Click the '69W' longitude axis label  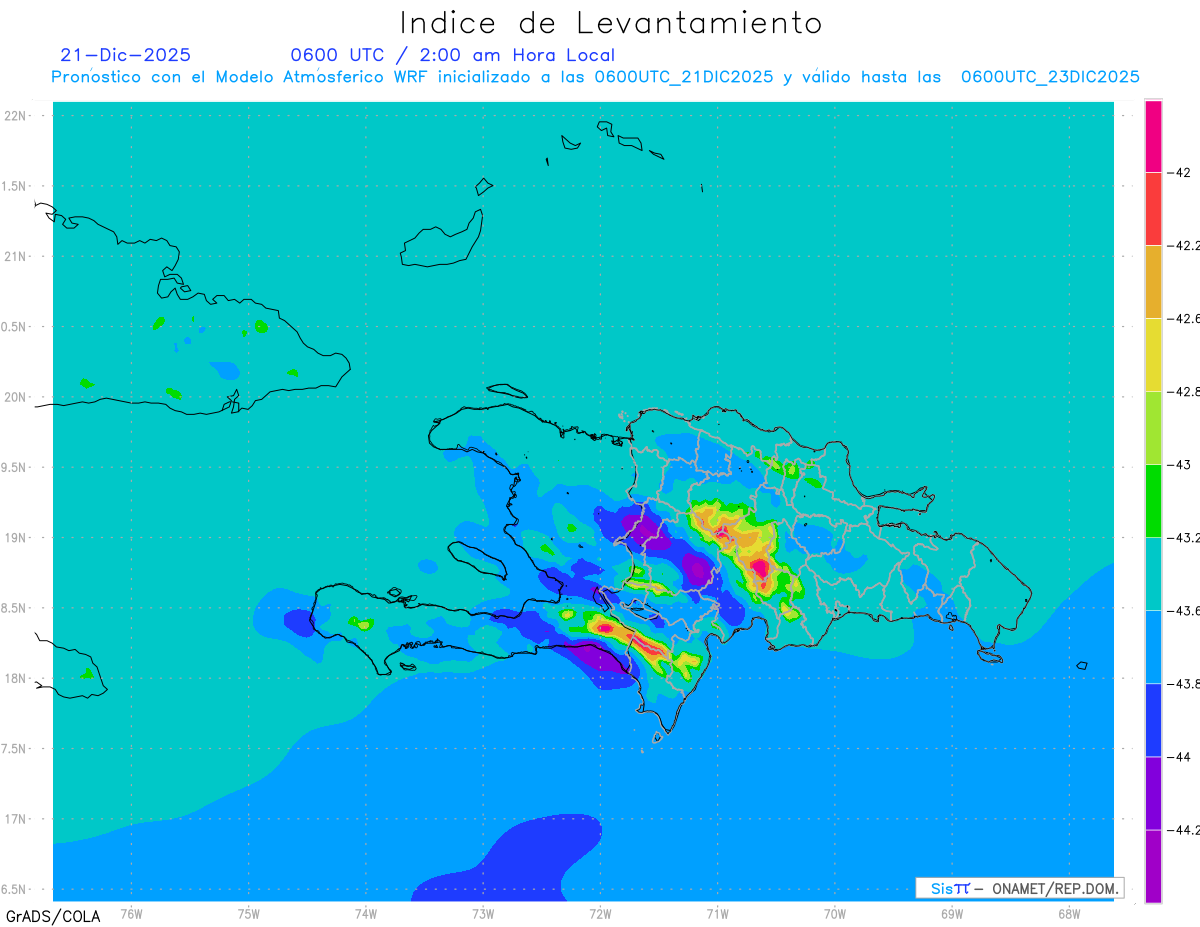(x=952, y=914)
